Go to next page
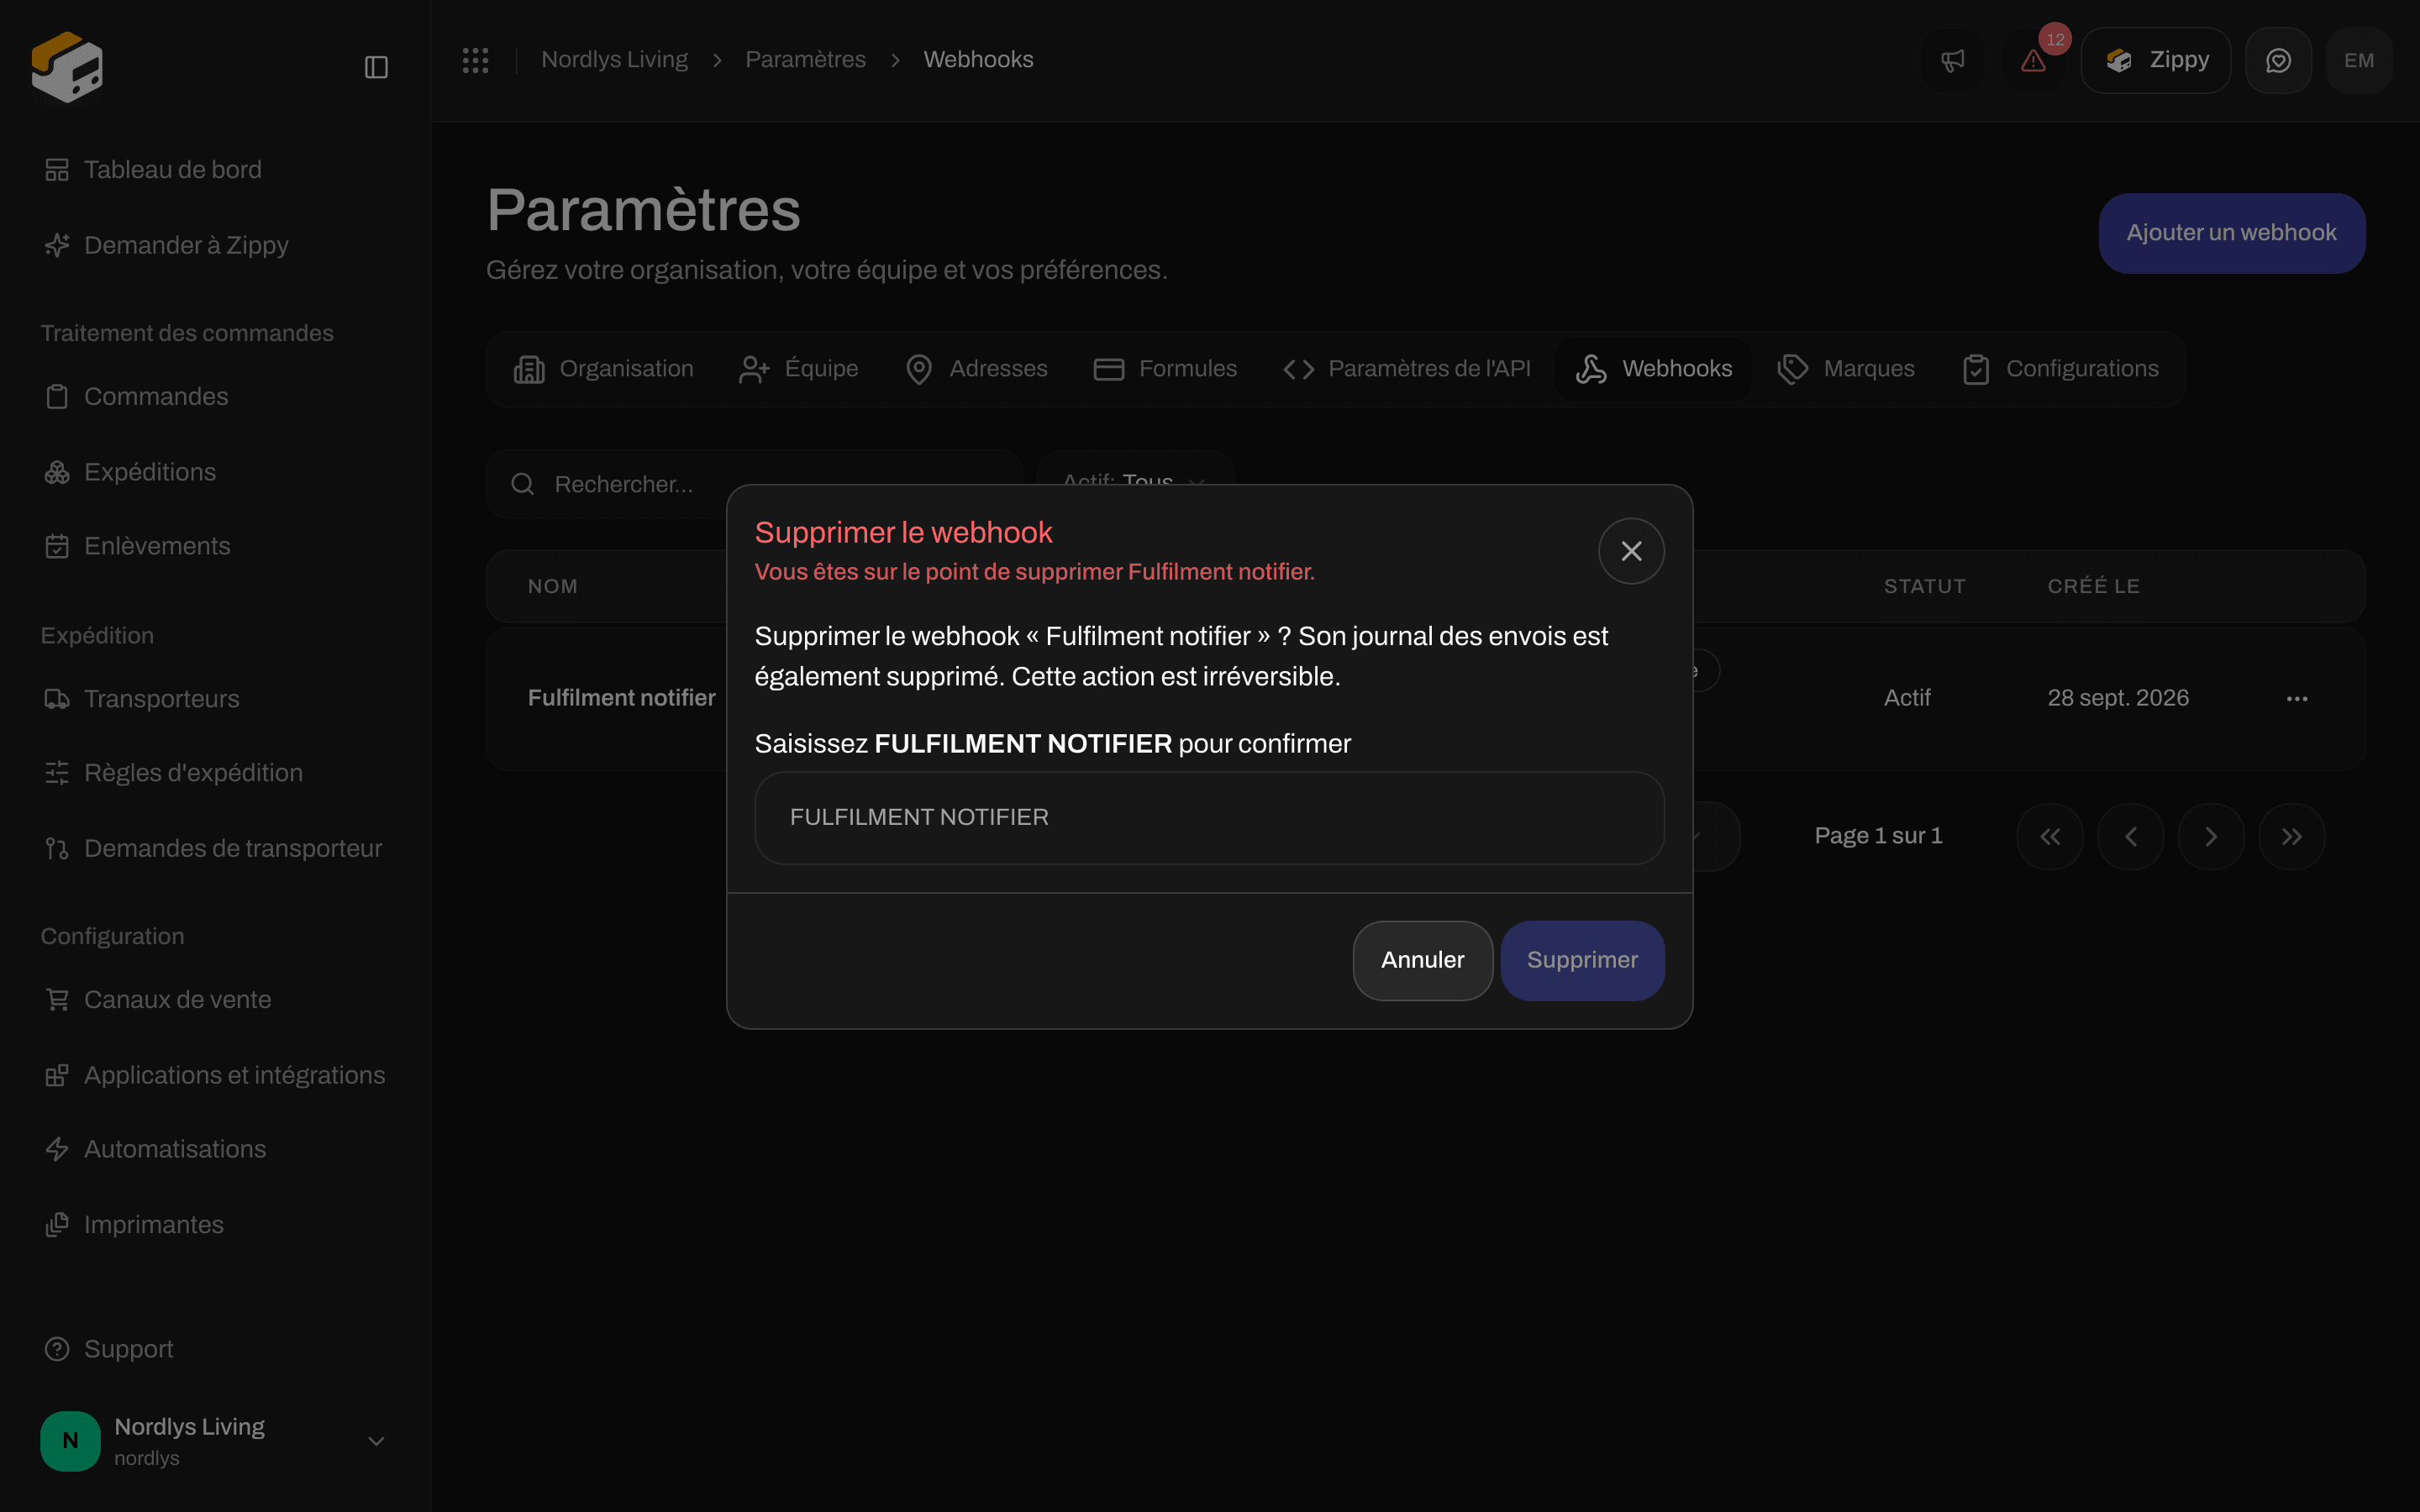 [x=2211, y=836]
